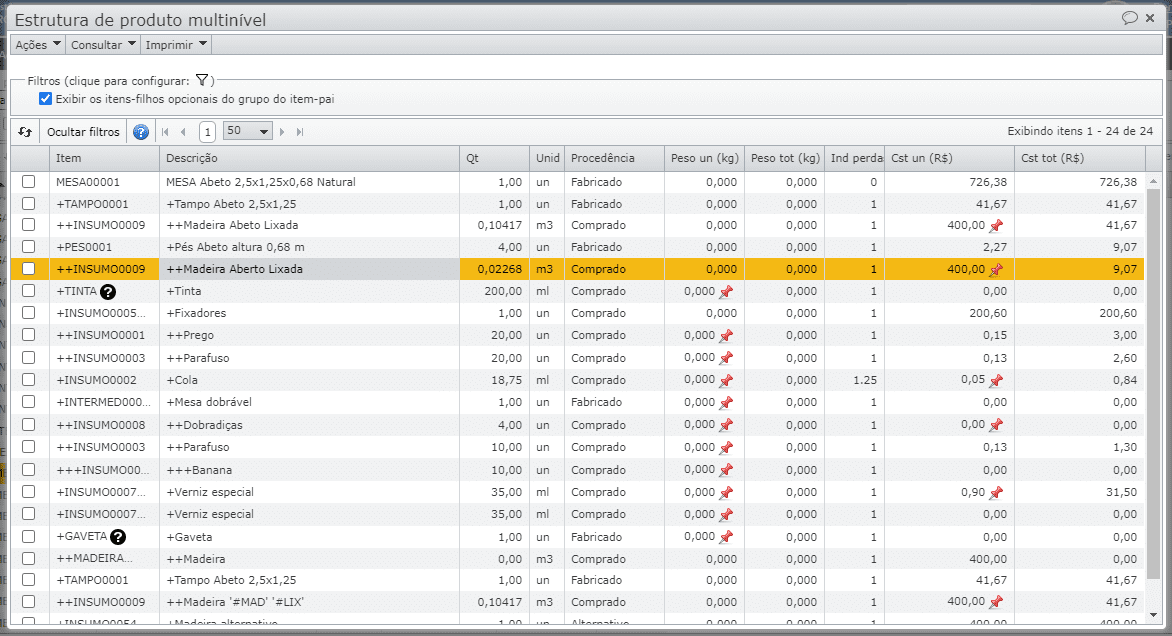
Task: Refresh the product structure grid
Action: [x=25, y=132]
